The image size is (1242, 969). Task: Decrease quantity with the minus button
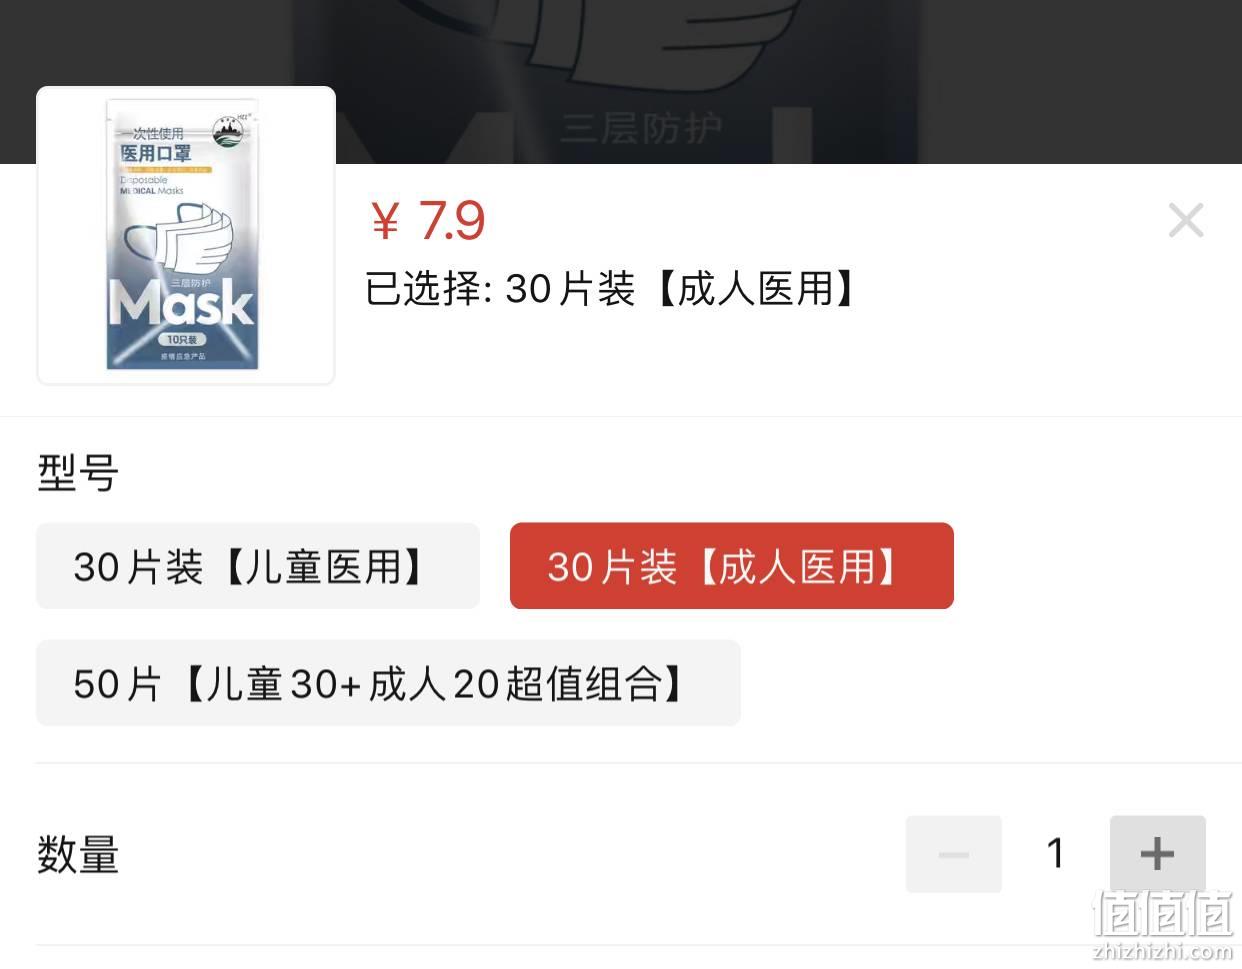(x=953, y=854)
